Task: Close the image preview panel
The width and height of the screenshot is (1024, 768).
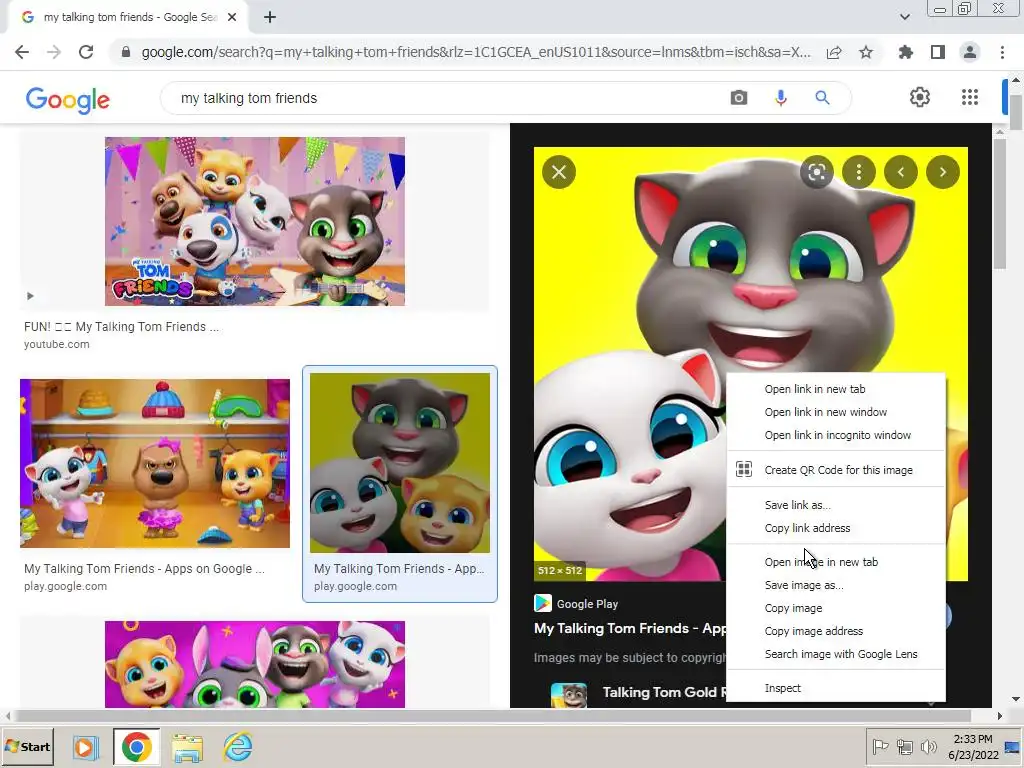Action: (559, 172)
